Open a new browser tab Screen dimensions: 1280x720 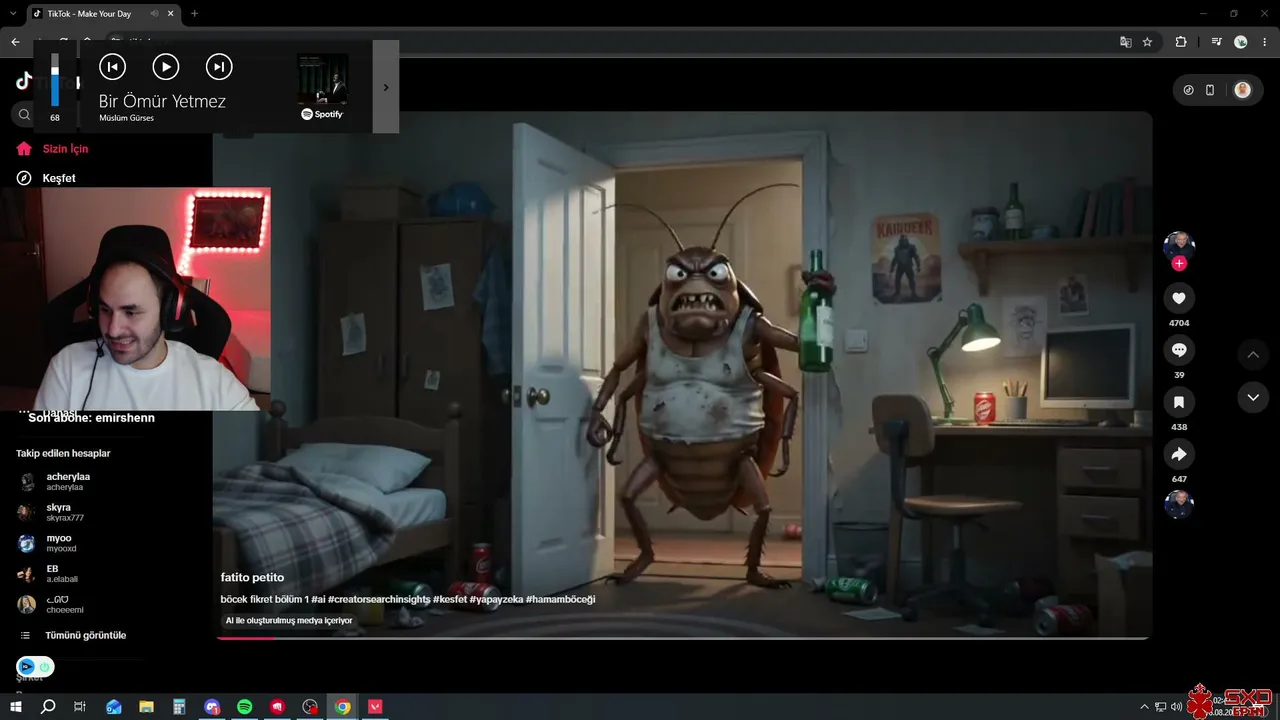pyautogui.click(x=194, y=14)
